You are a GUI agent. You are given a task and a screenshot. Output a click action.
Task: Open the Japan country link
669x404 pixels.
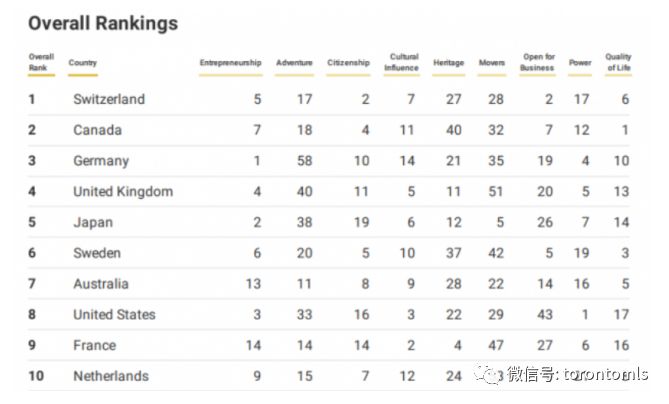93,222
